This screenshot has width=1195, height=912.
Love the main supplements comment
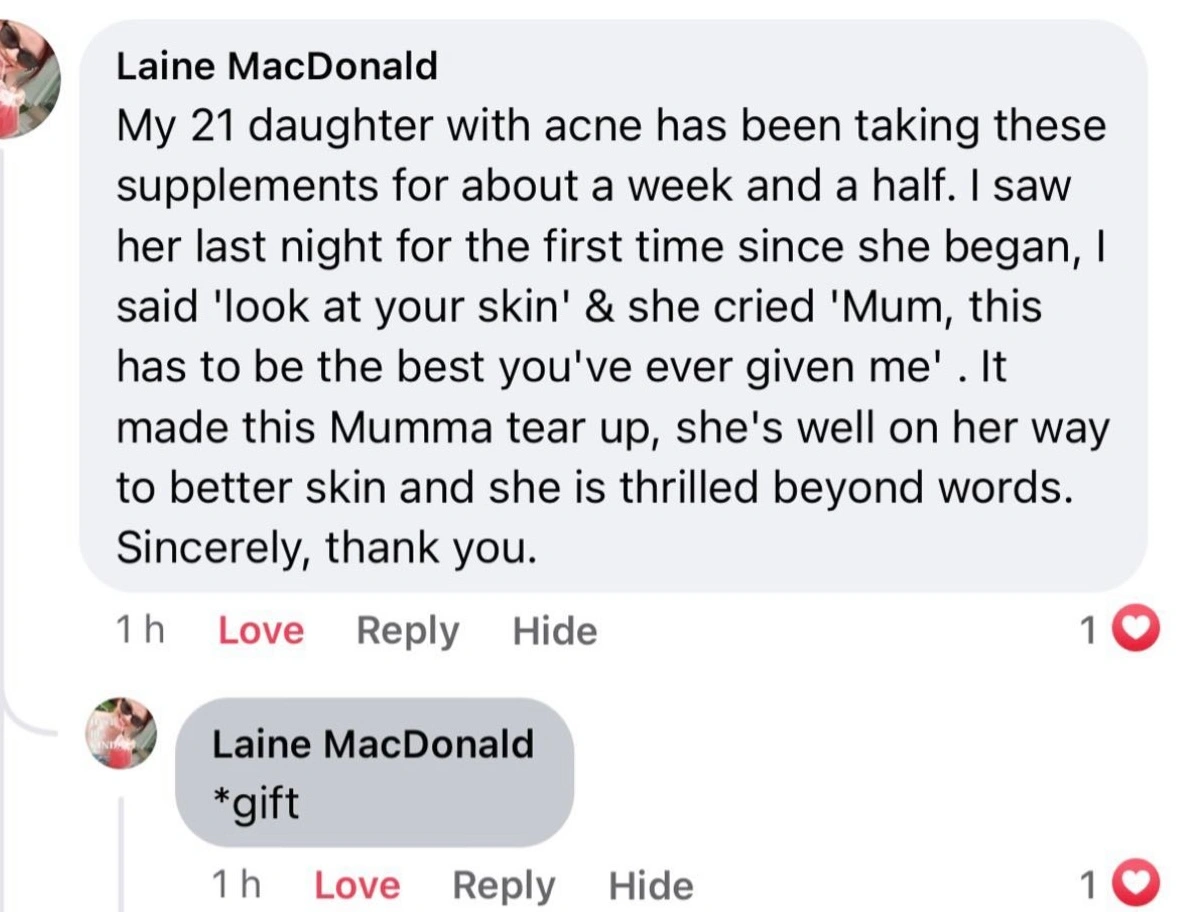[x=260, y=631]
